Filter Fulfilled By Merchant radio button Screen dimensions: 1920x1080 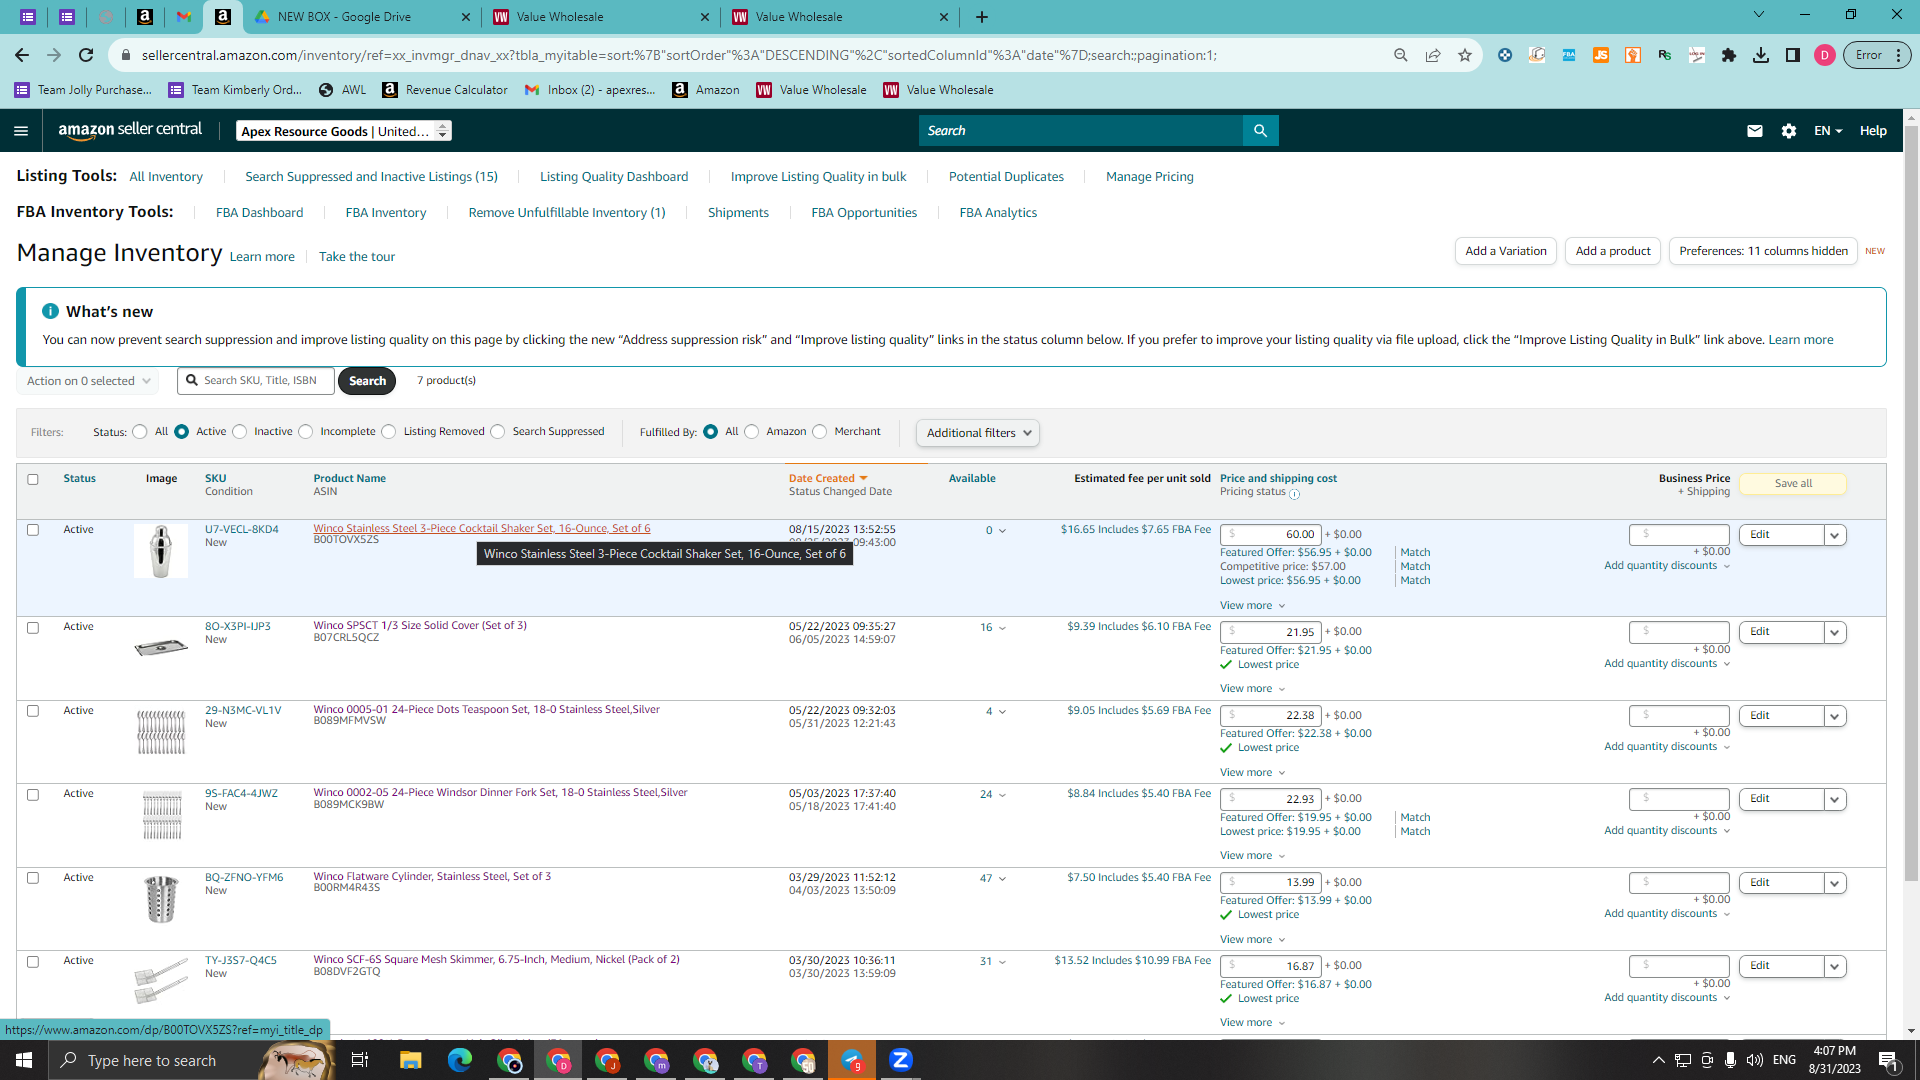(820, 432)
